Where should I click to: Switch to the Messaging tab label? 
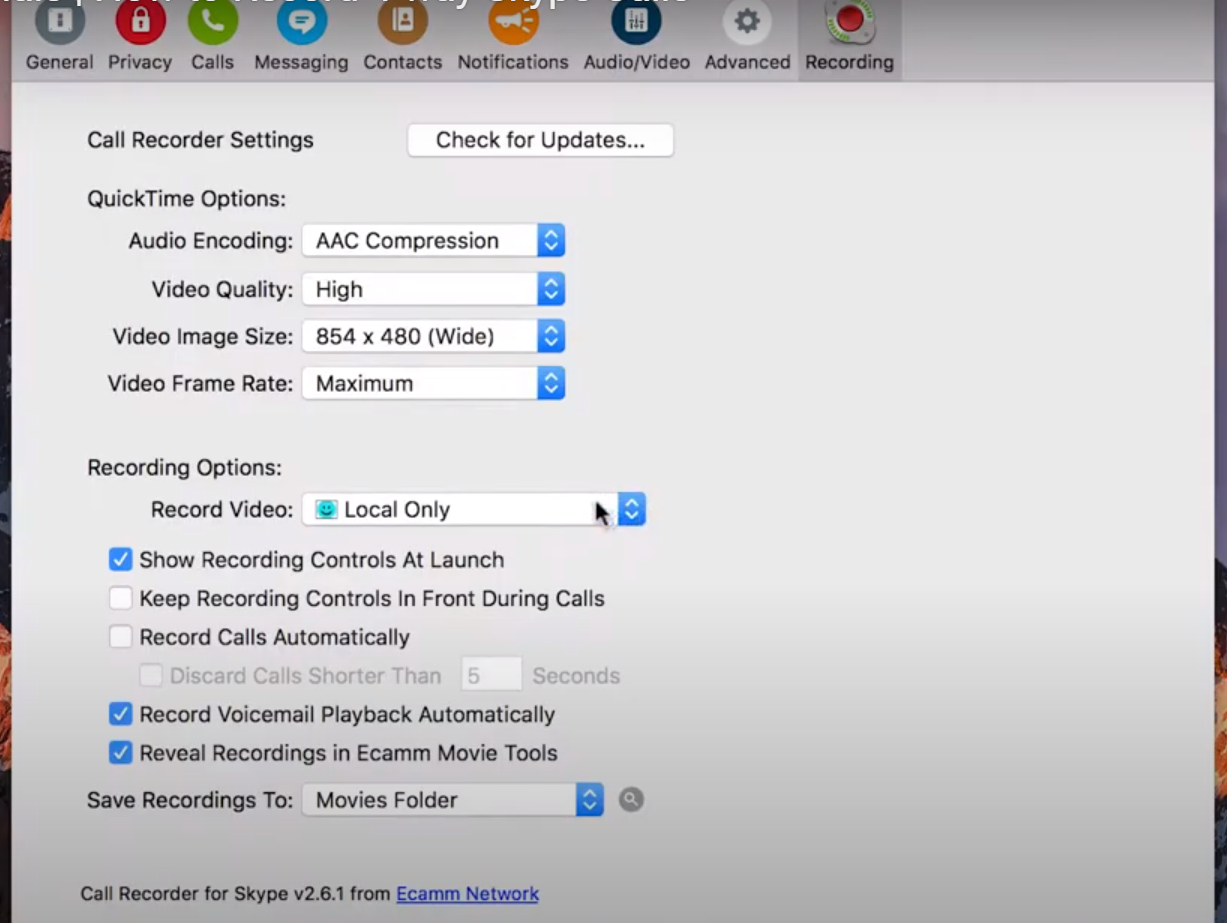(x=301, y=62)
